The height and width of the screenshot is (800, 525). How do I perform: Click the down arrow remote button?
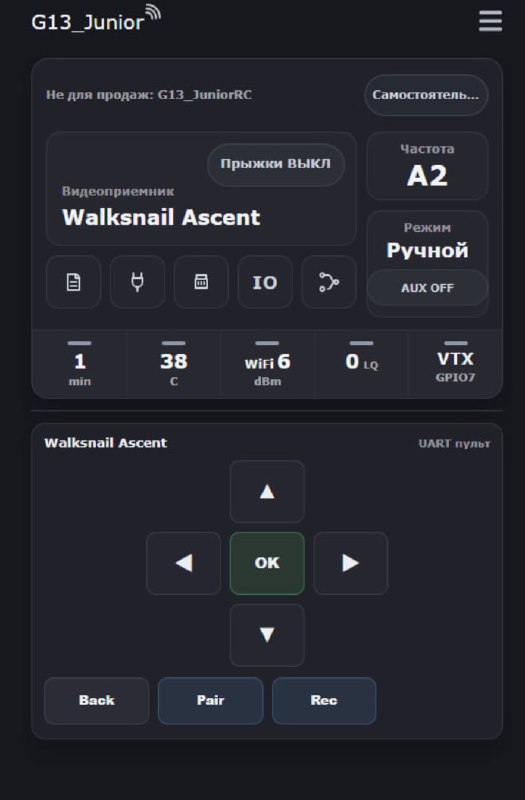[x=267, y=635]
